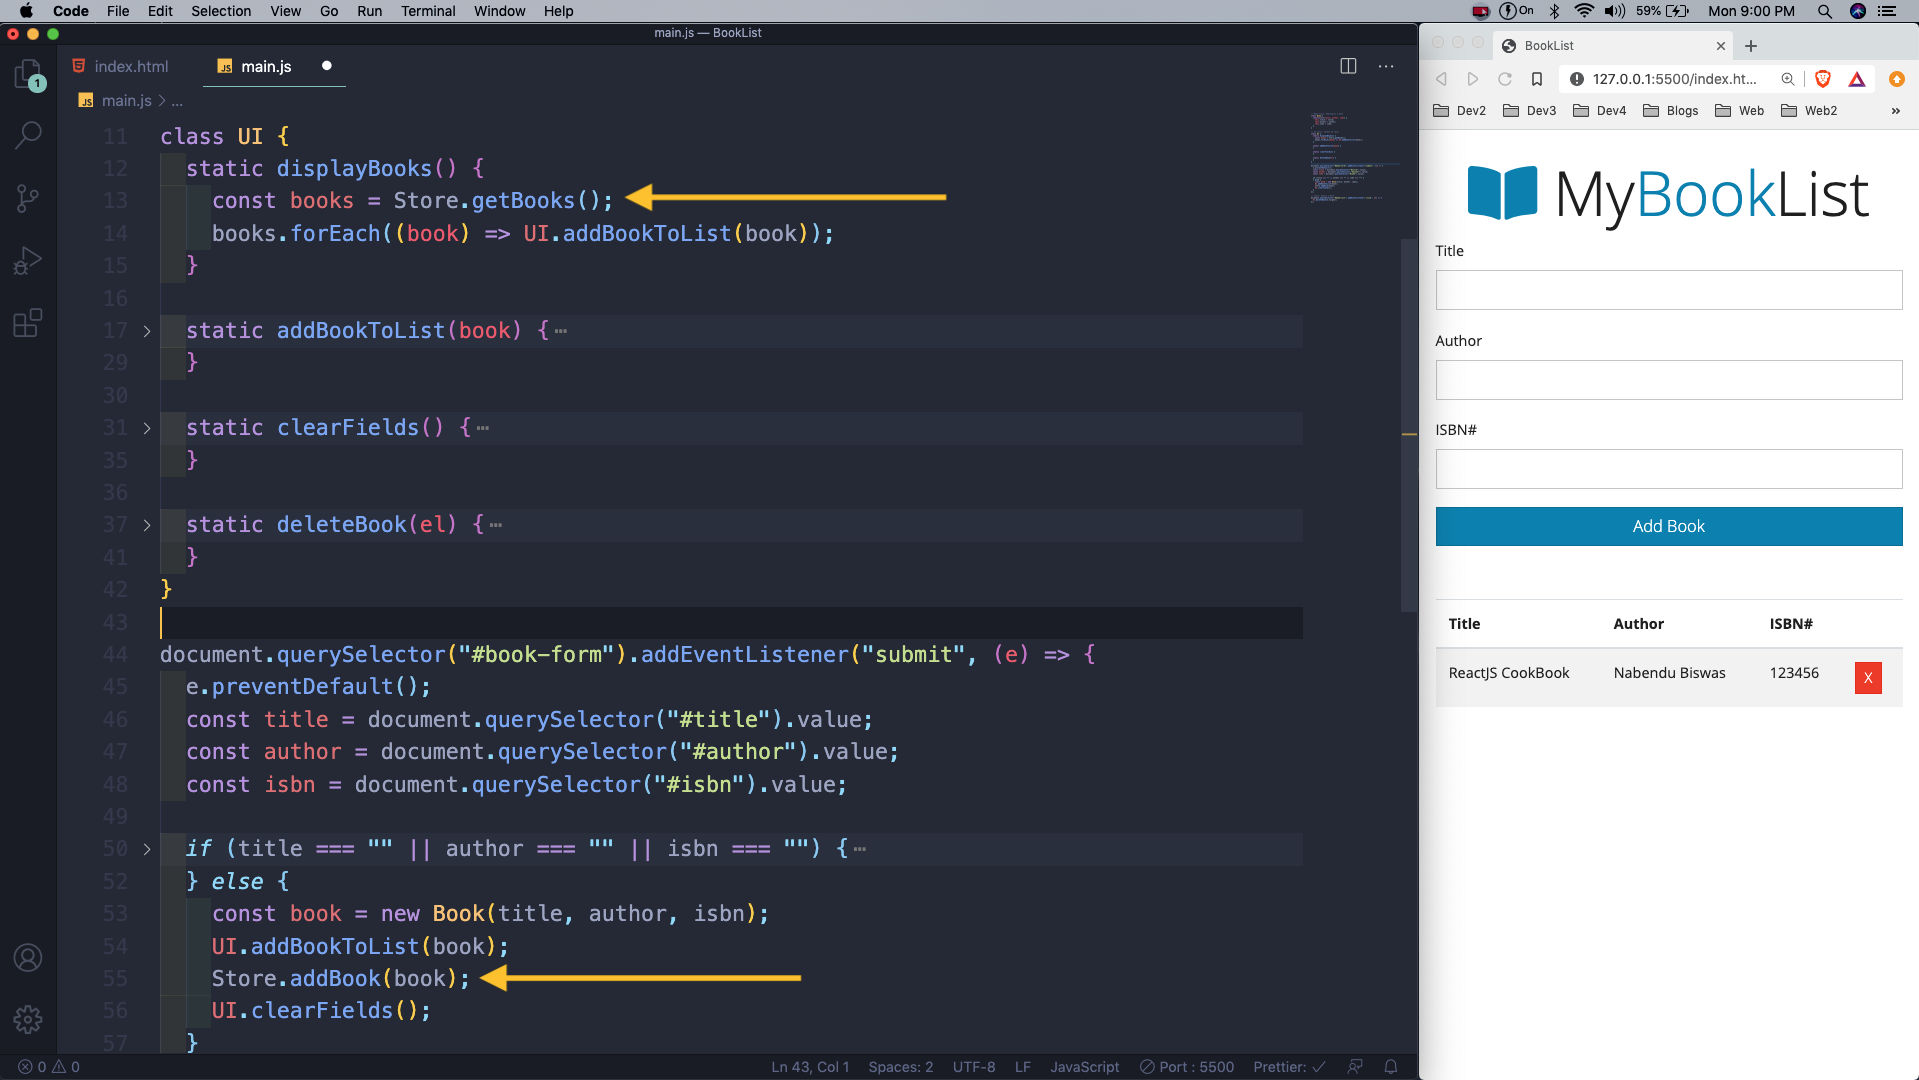Open a new browser tab
Image resolution: width=1919 pixels, height=1080 pixels.
(1751, 46)
